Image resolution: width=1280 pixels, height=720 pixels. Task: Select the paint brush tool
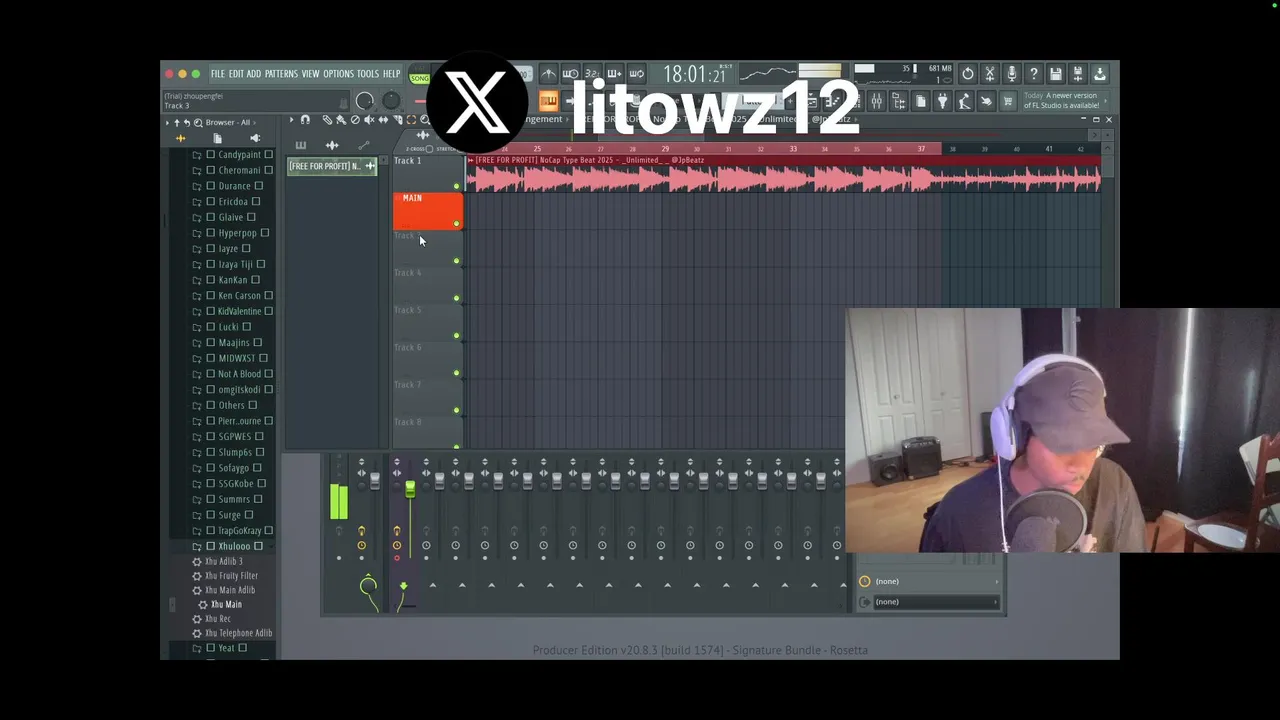[x=341, y=120]
